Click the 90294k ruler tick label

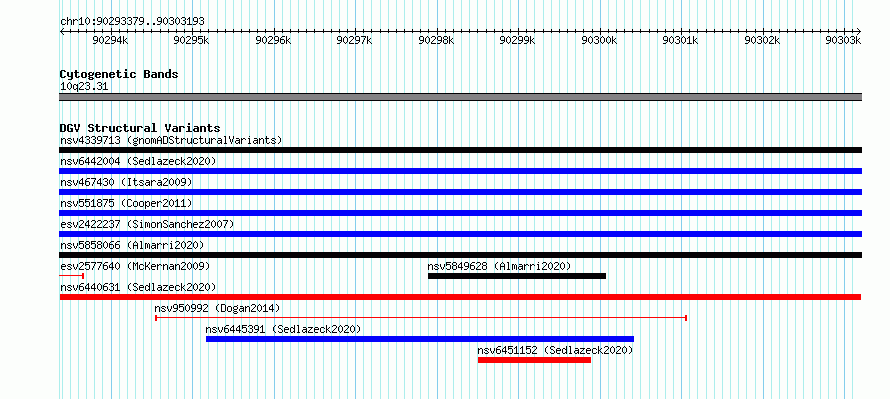point(110,40)
